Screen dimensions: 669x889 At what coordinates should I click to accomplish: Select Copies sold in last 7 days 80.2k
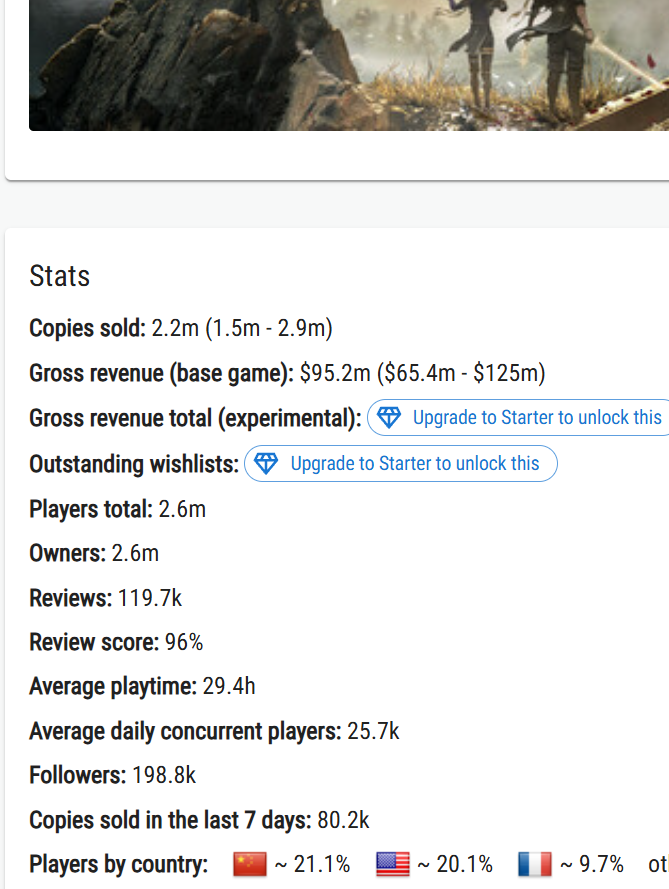344,820
